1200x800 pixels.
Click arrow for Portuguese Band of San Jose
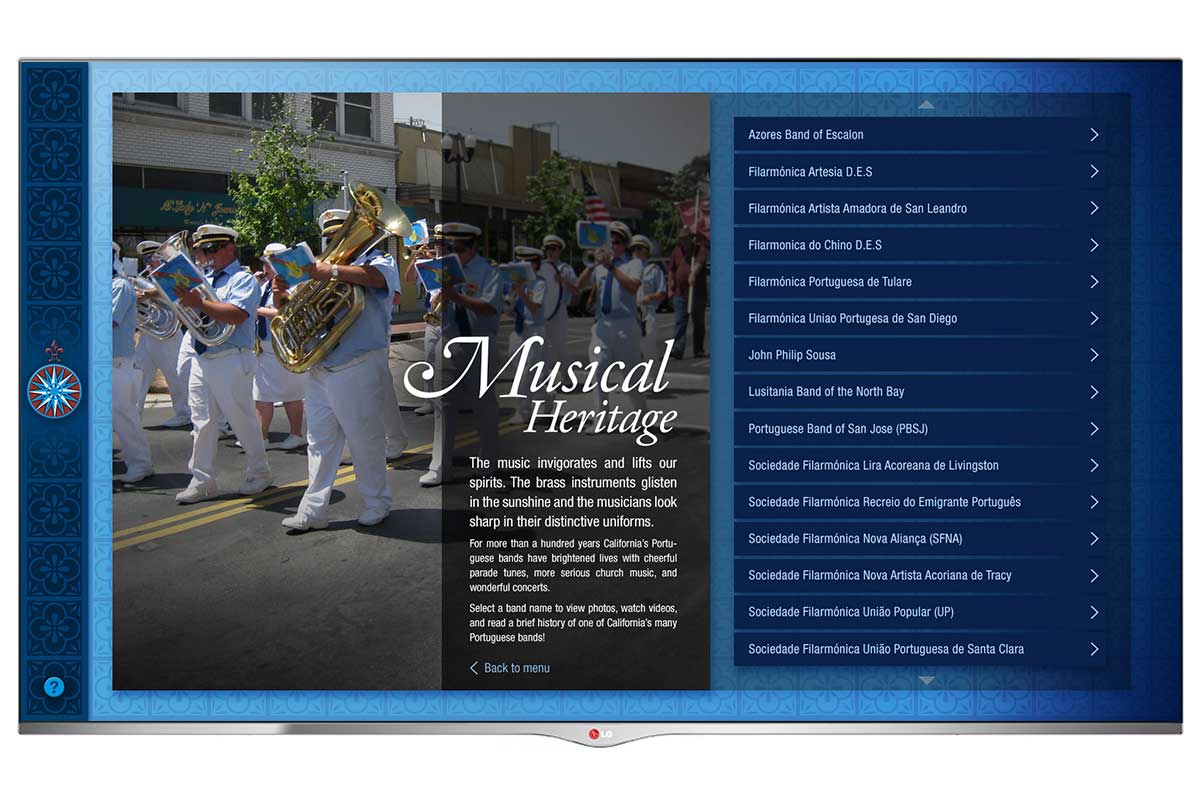pos(1094,429)
